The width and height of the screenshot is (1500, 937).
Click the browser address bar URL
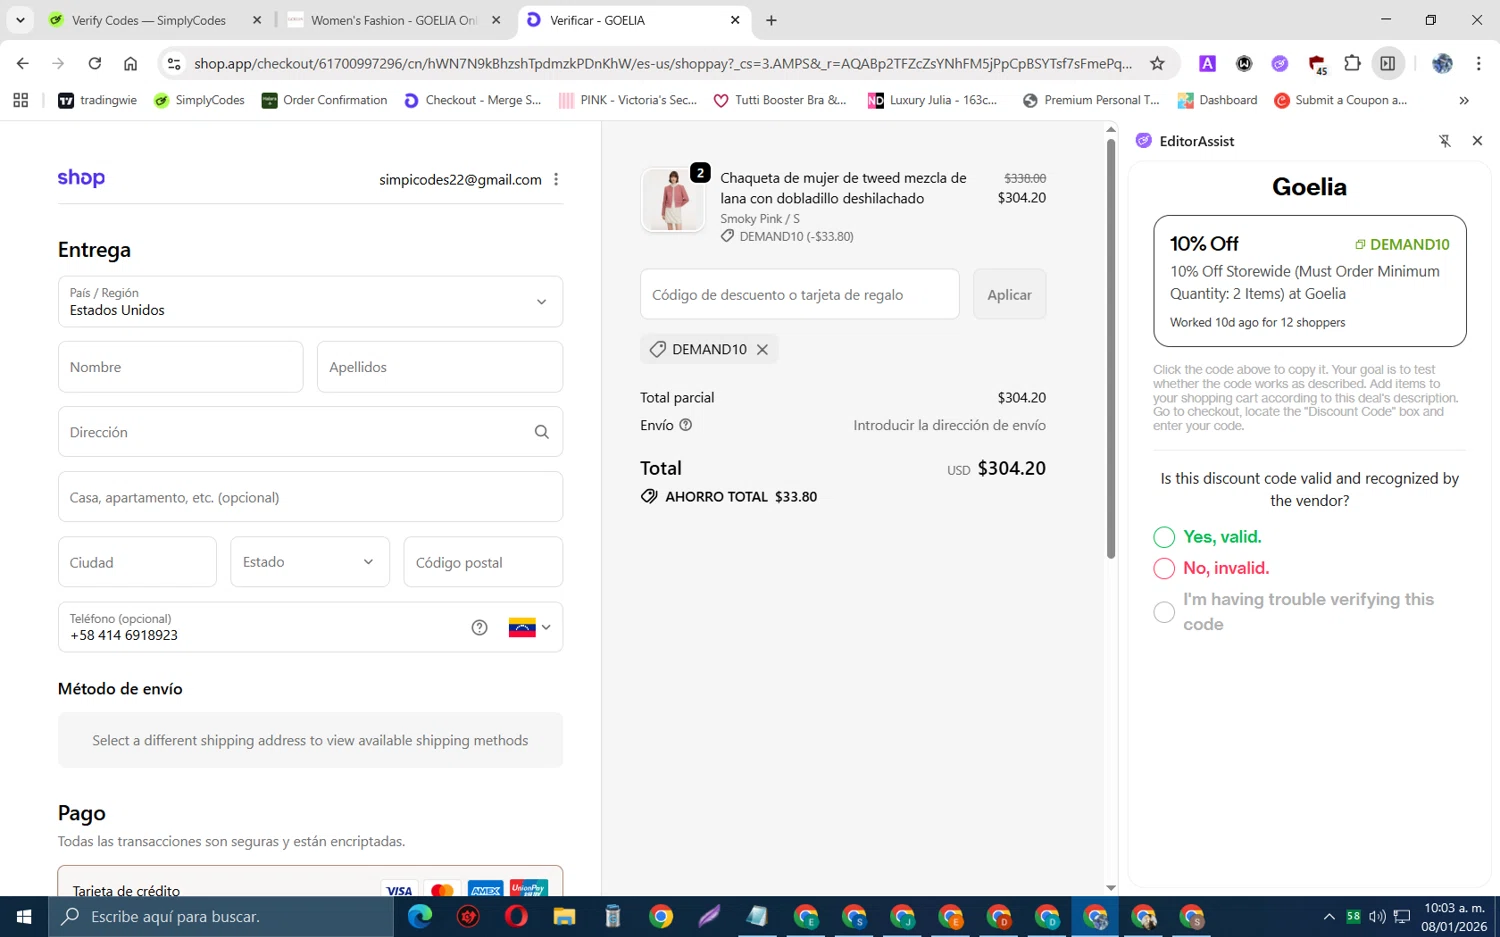[662, 63]
